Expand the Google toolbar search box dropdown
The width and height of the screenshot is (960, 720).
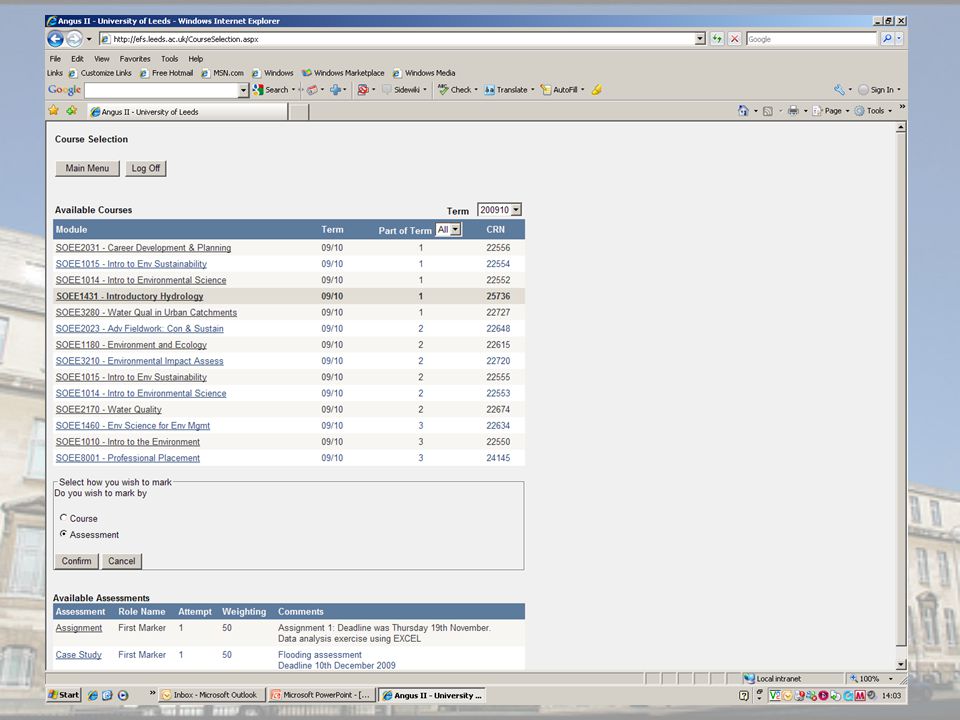tap(243, 91)
